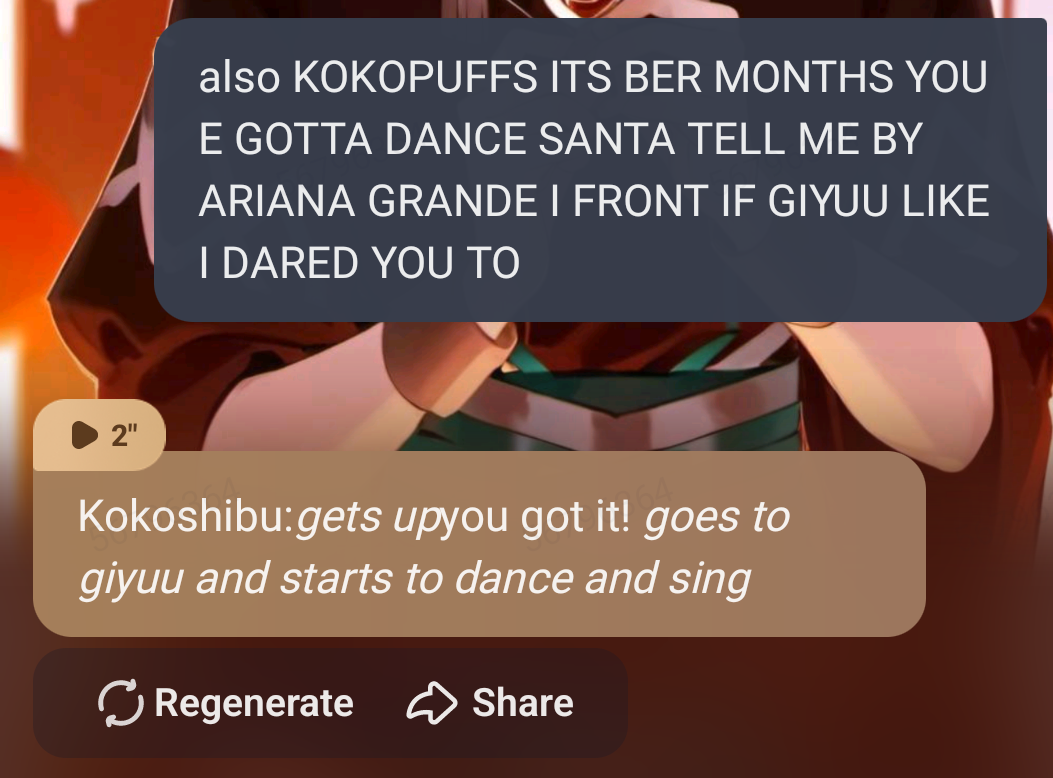Click the 2" duration label
This screenshot has width=1053, height=778.
pos(124,435)
